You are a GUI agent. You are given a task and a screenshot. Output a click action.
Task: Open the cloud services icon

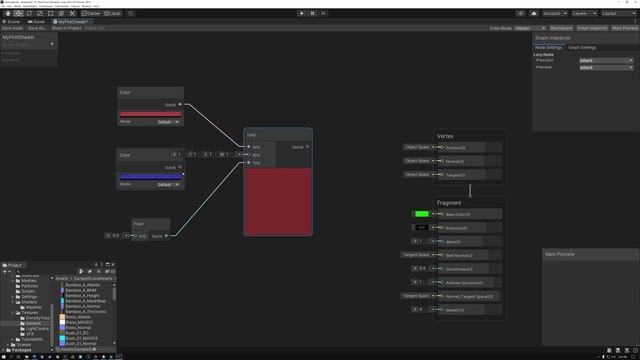[533, 13]
